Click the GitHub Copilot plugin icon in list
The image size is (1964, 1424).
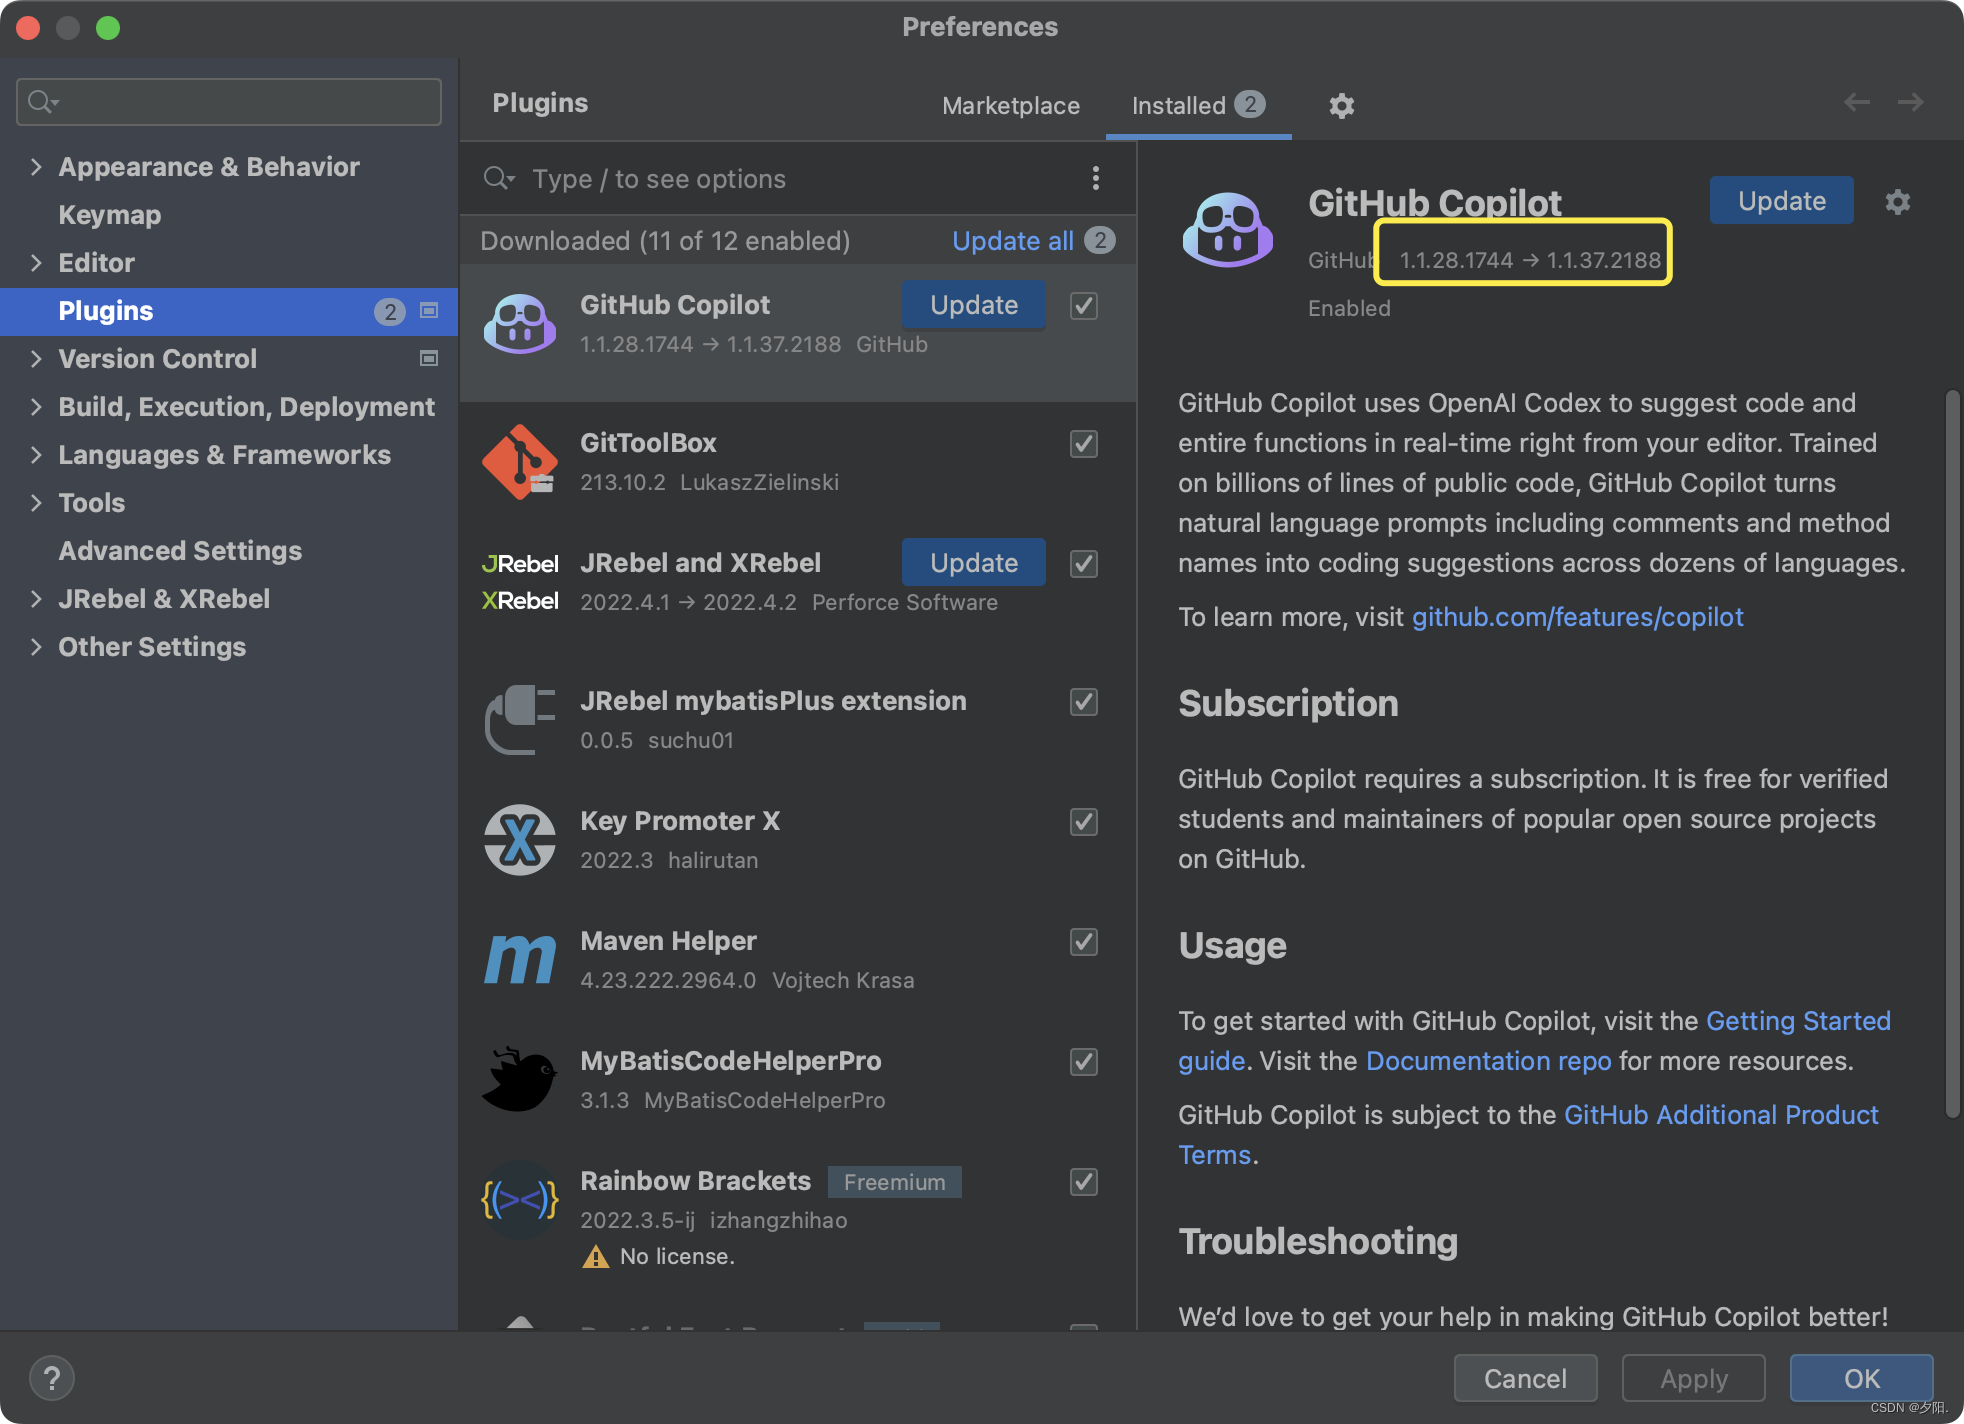519,324
